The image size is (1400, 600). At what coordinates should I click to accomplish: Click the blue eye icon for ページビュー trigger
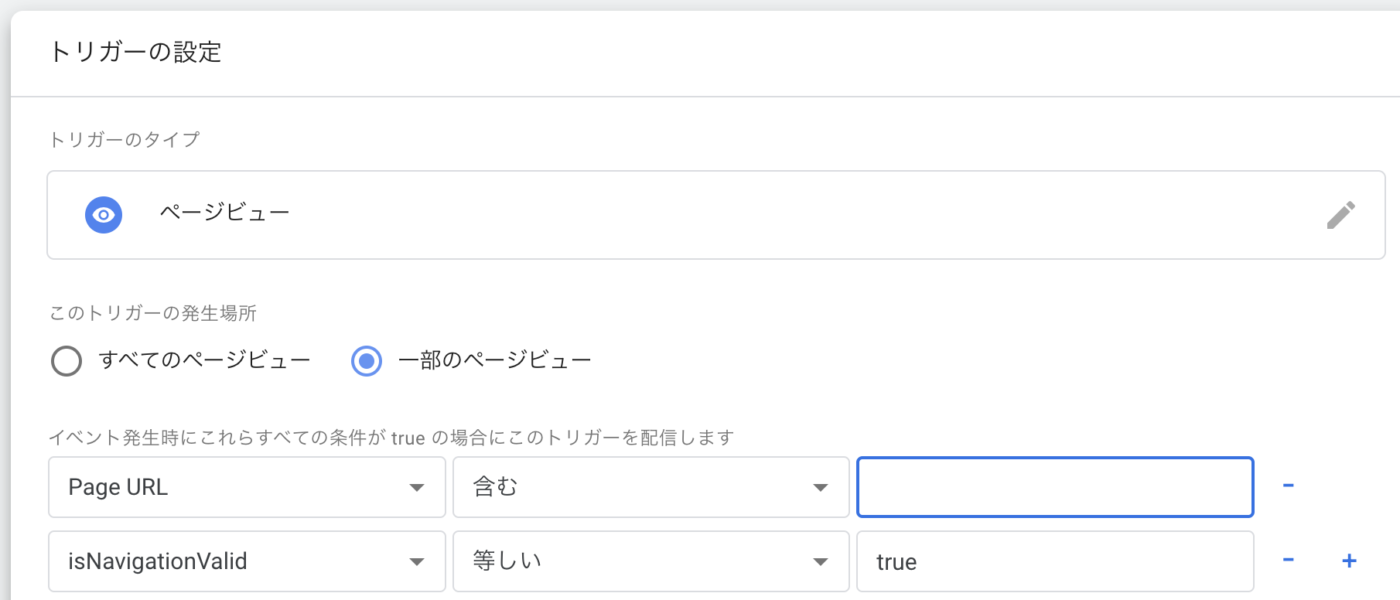point(103,214)
